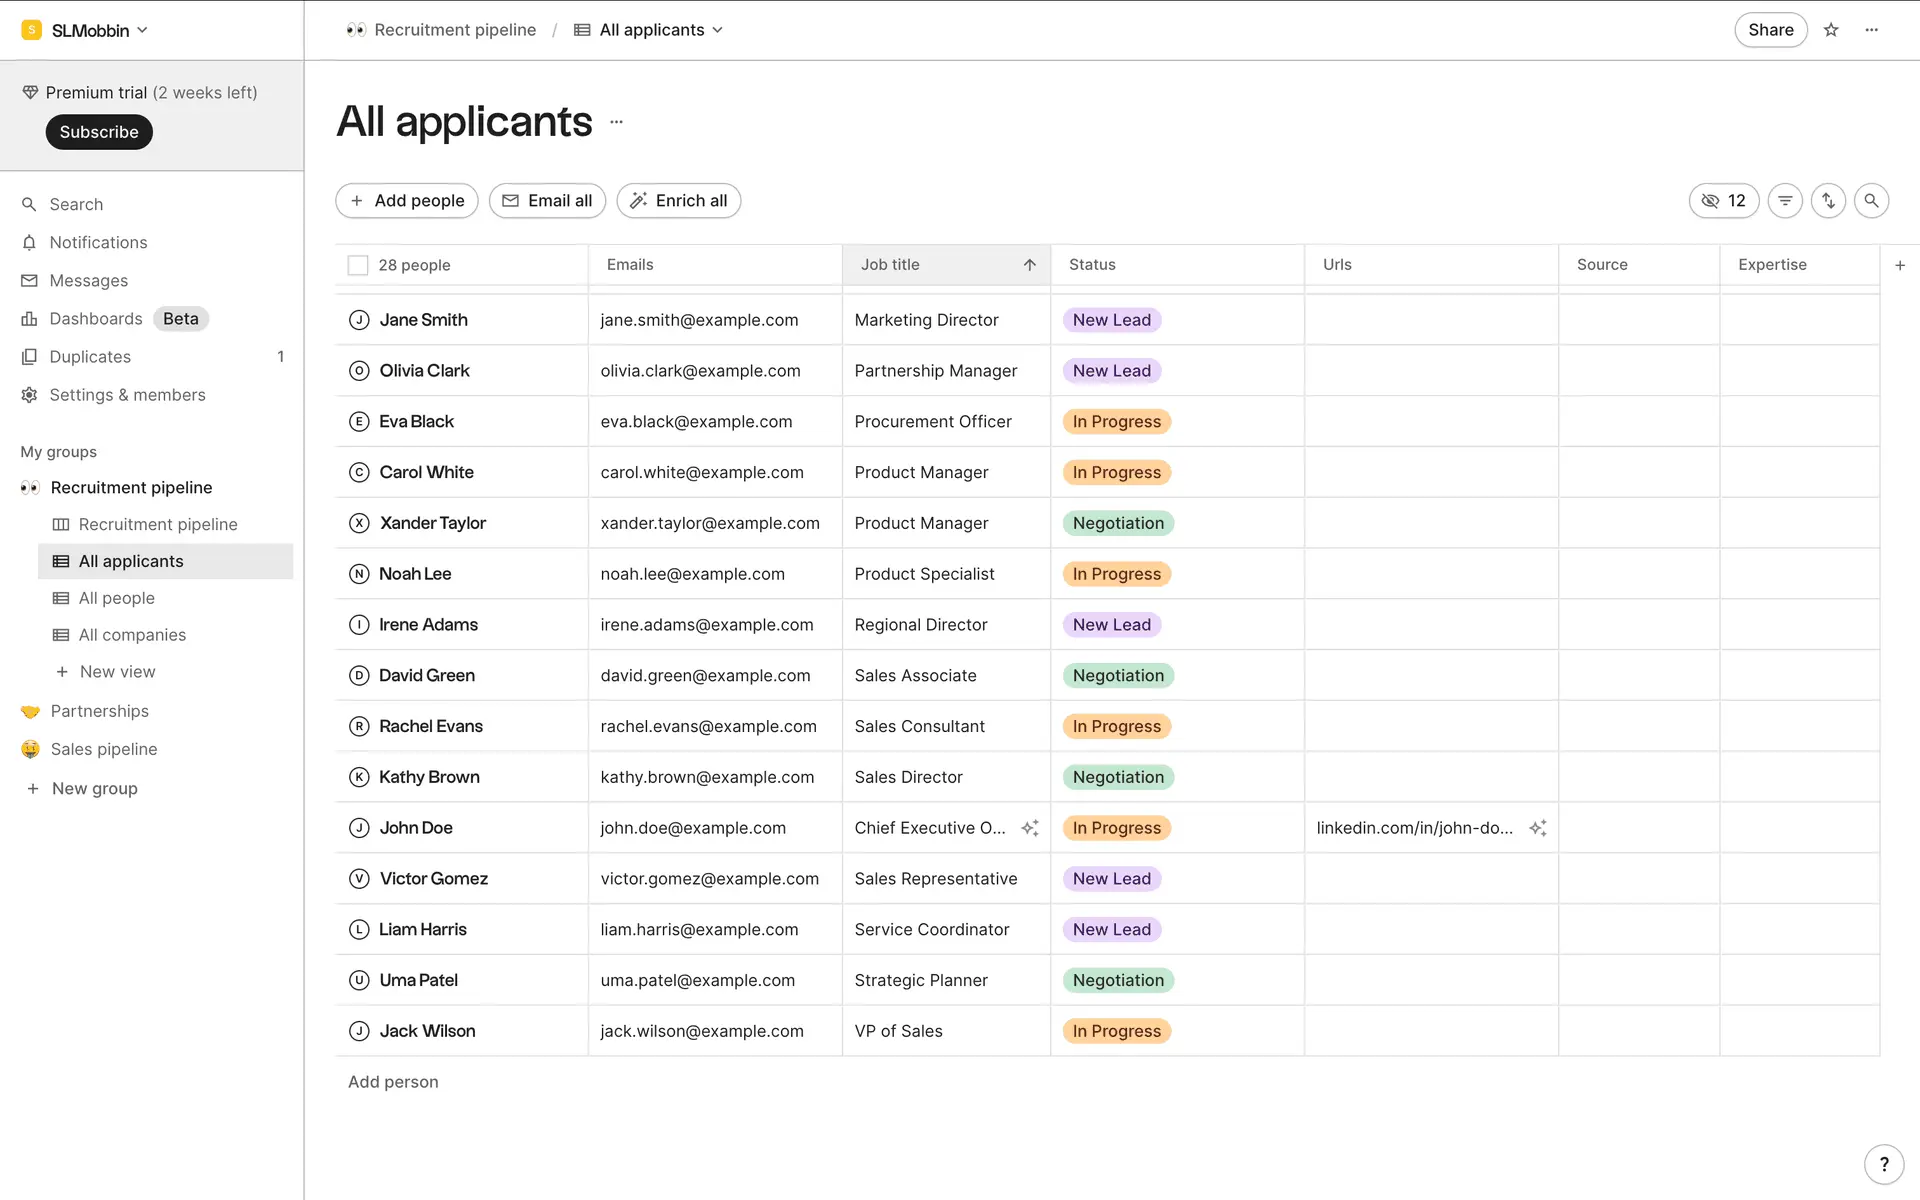The width and height of the screenshot is (1920, 1200).
Task: Star this view as favorite
Action: point(1831,30)
